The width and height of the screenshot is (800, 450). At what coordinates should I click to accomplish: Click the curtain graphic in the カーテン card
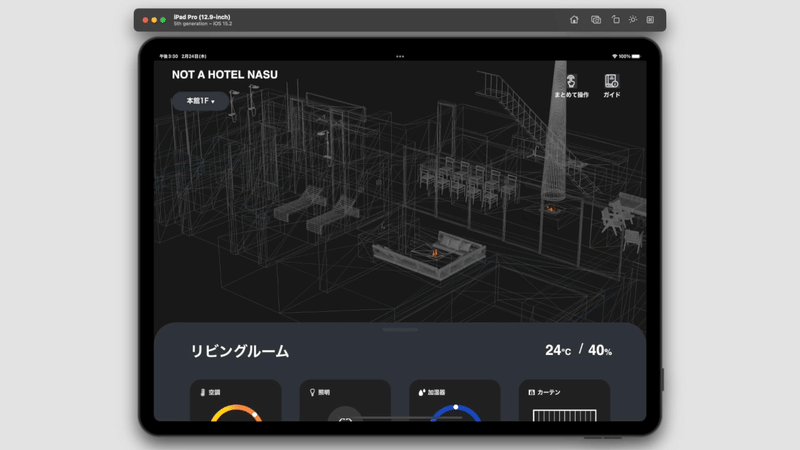564,415
